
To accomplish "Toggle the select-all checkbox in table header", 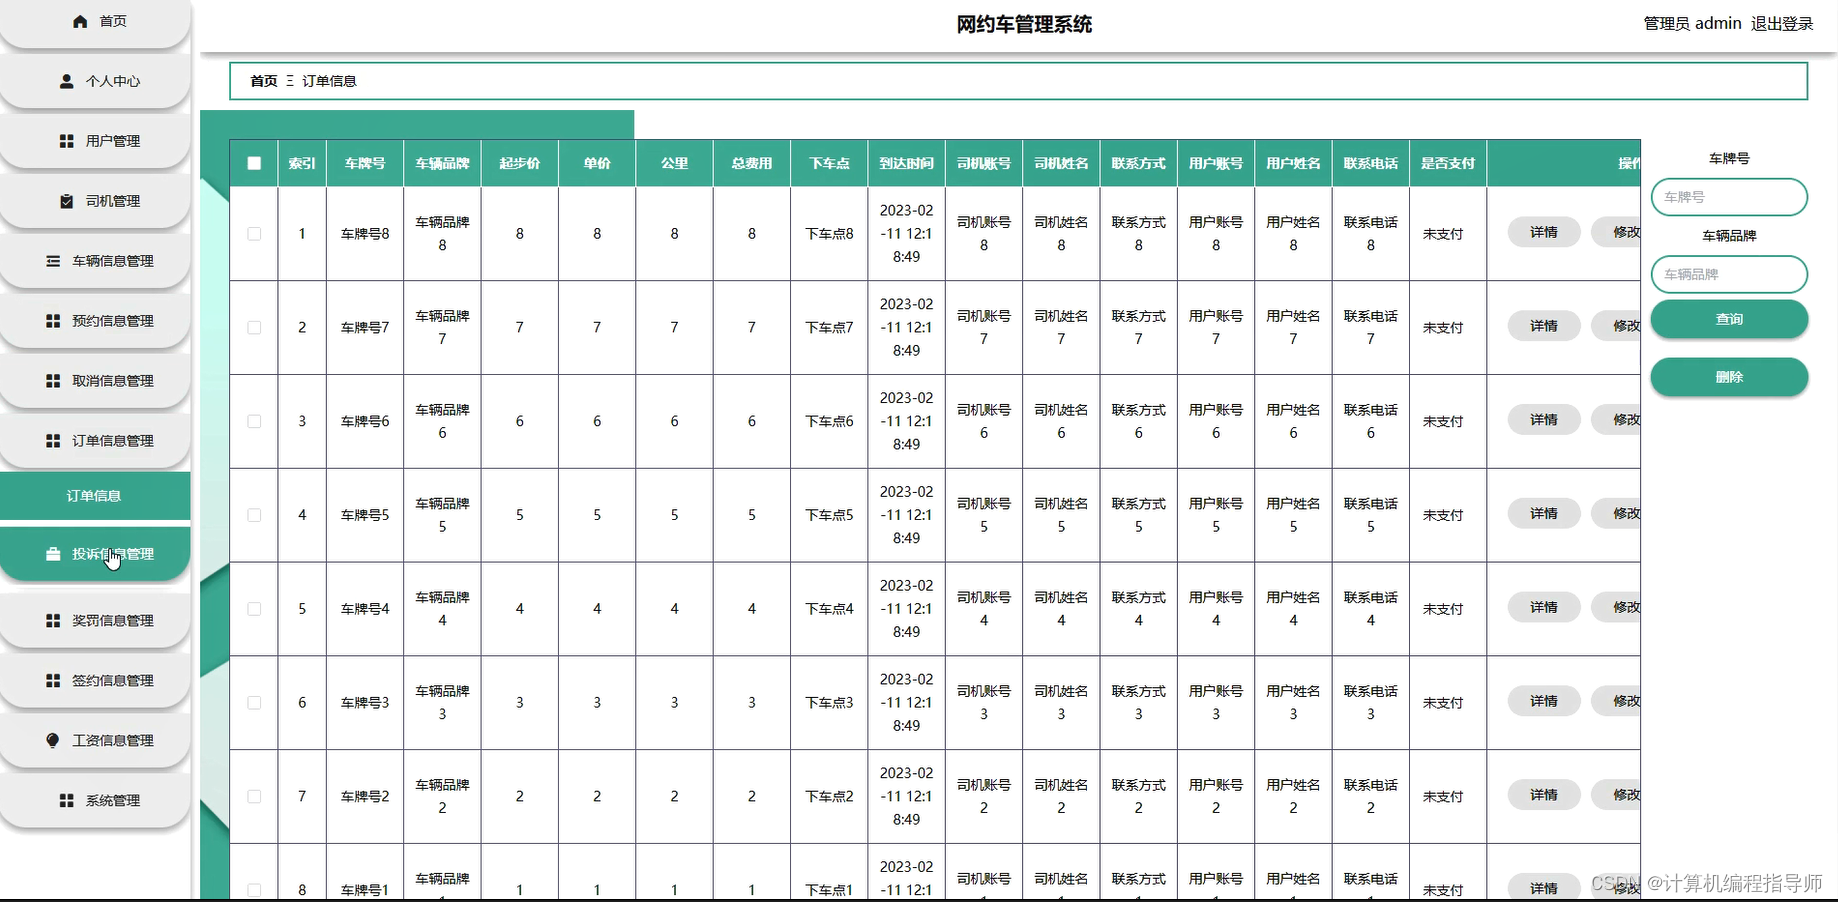I will coord(254,163).
